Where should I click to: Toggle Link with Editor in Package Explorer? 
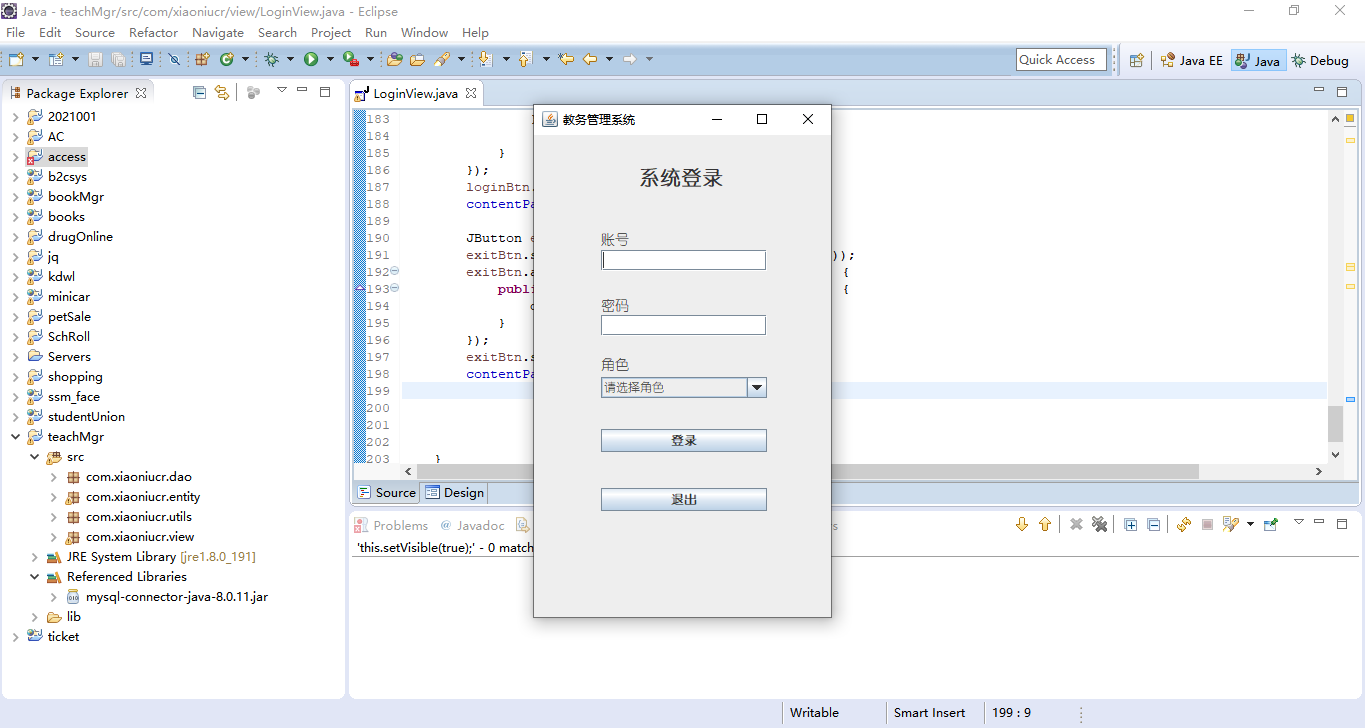(x=221, y=93)
